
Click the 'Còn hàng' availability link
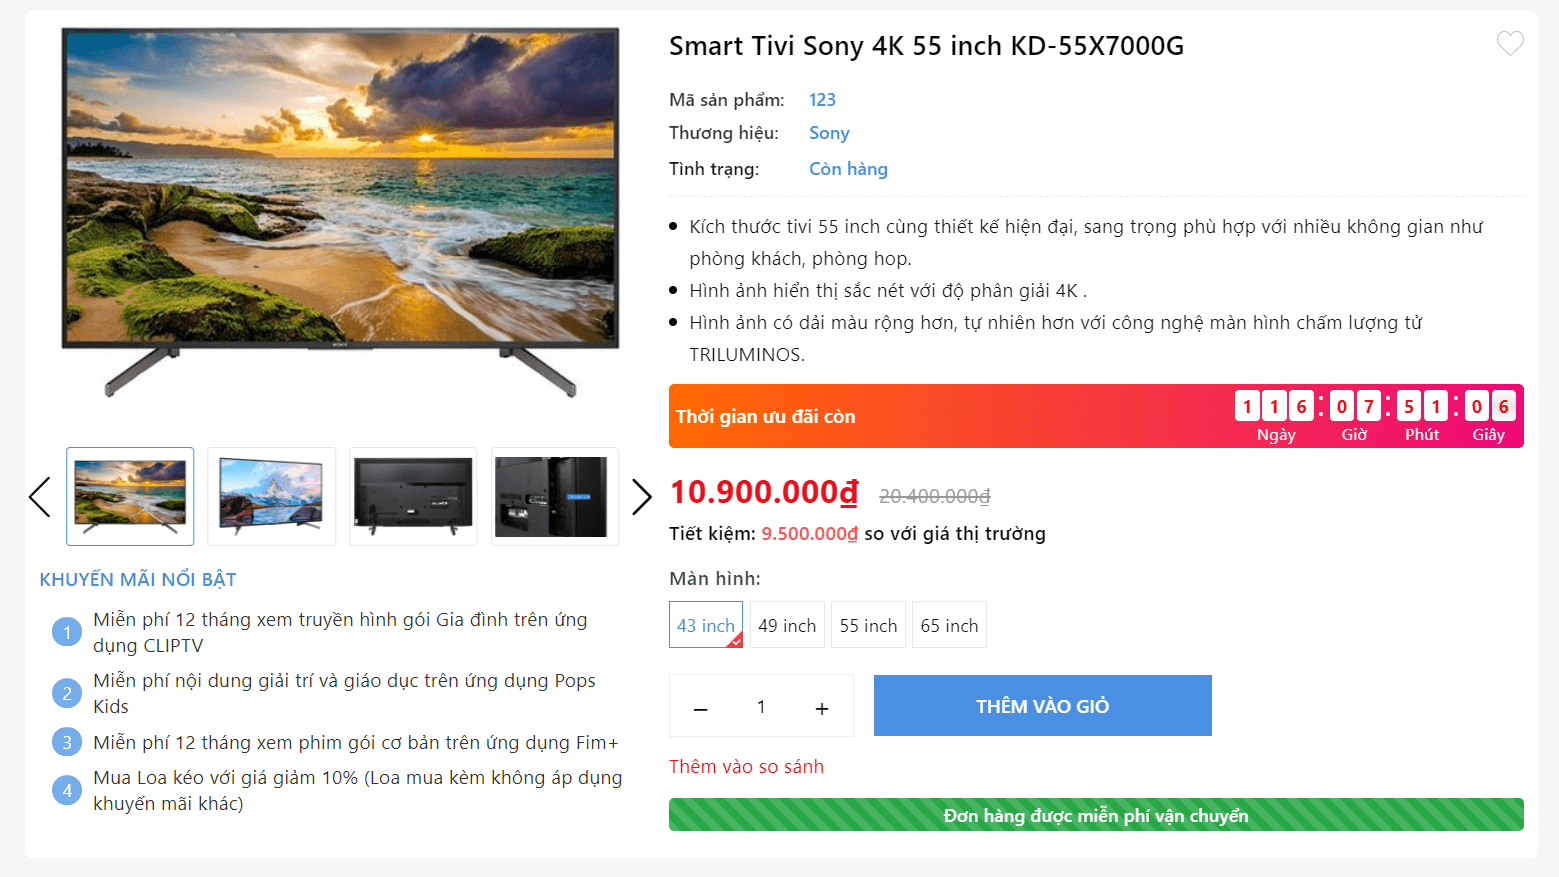coord(847,168)
